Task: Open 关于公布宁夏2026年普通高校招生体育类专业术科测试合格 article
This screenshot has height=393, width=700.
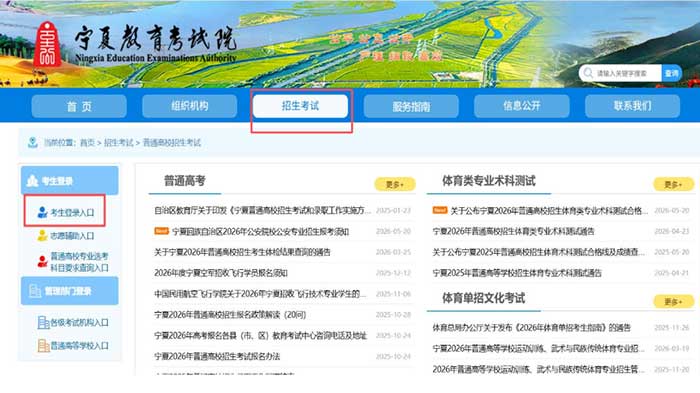Action: click(549, 210)
